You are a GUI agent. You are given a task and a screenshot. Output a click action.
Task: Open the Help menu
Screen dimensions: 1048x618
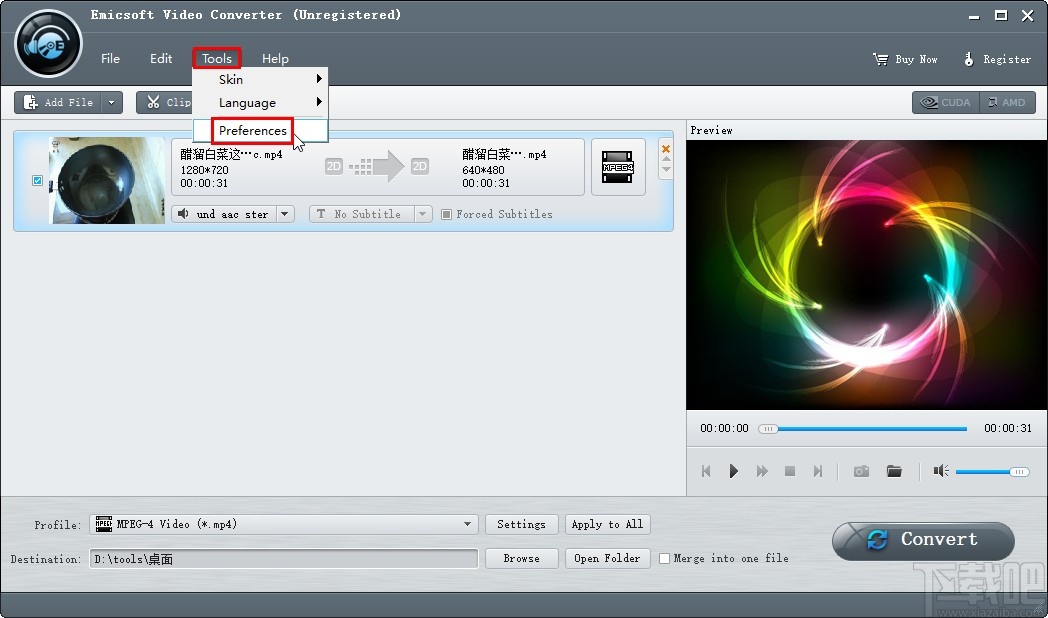pyautogui.click(x=275, y=59)
